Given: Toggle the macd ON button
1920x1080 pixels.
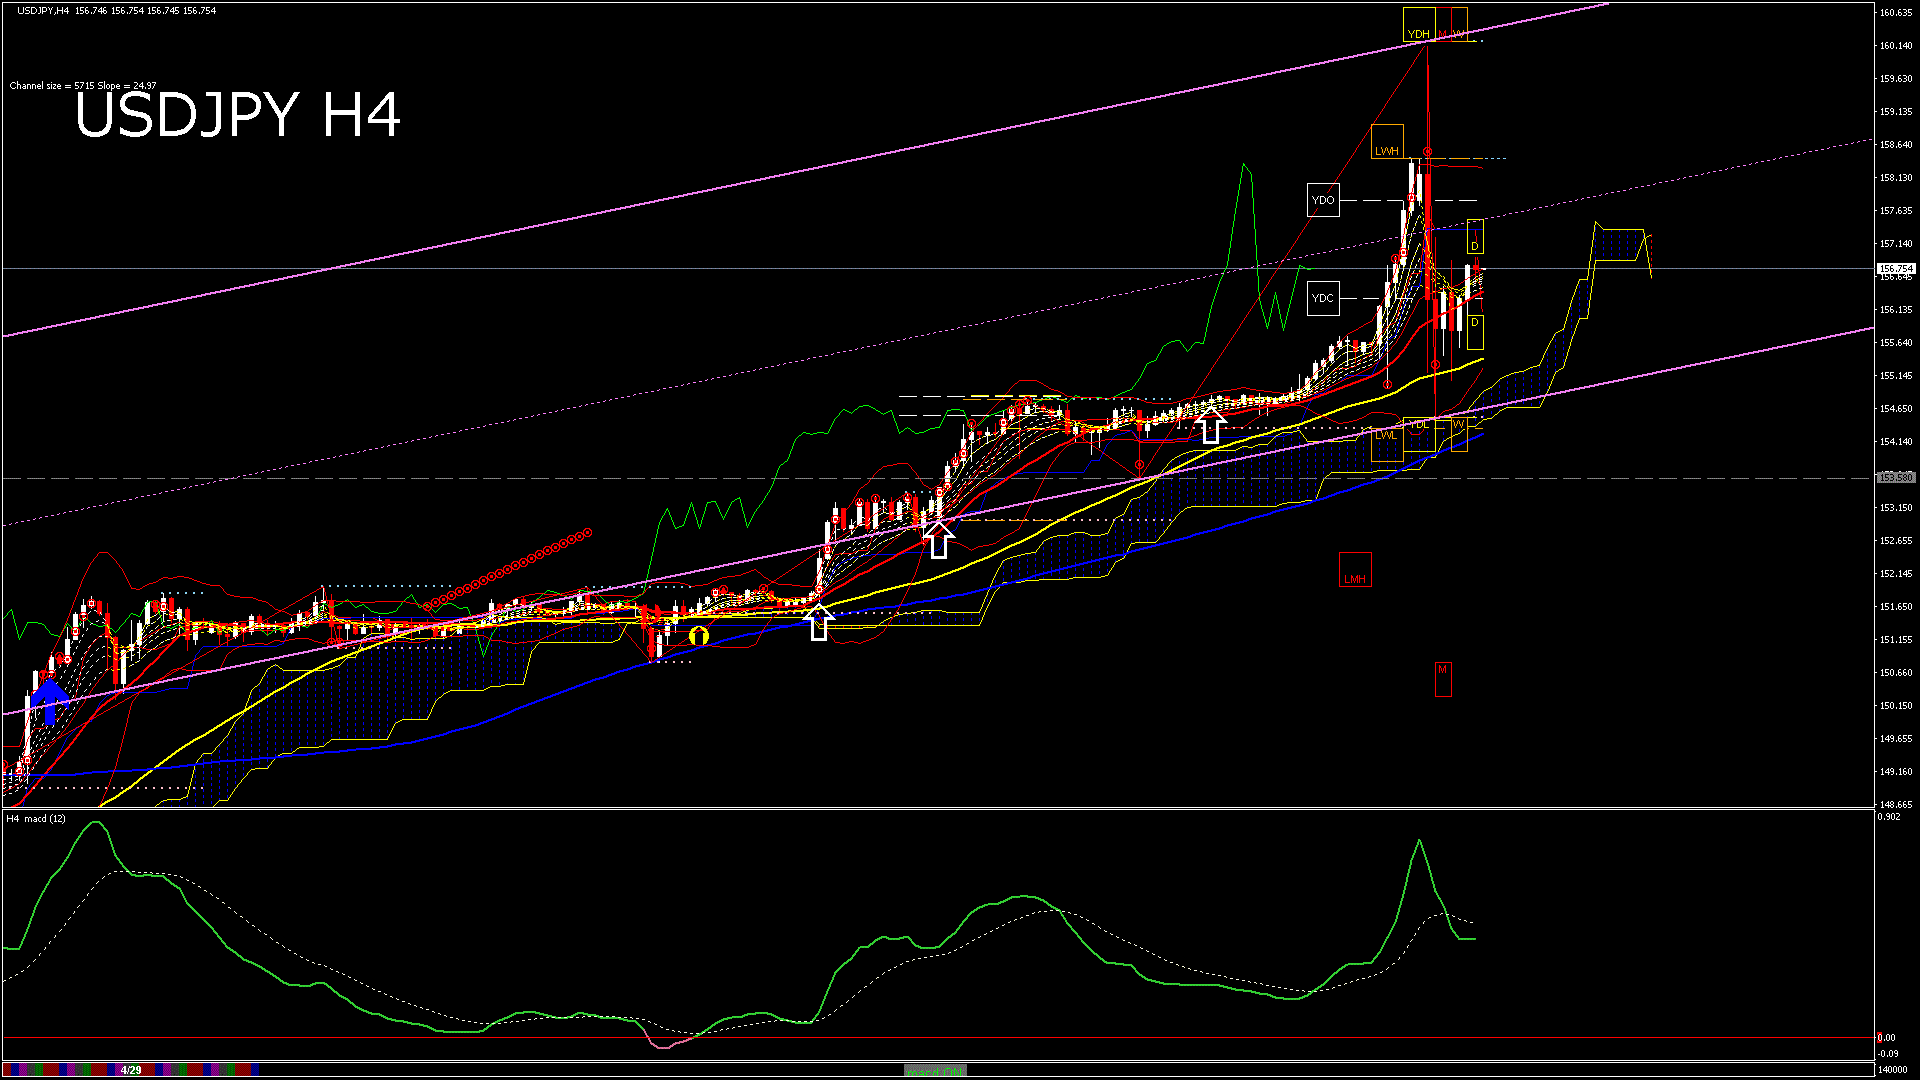Looking at the screenshot, I should coord(935,1071).
